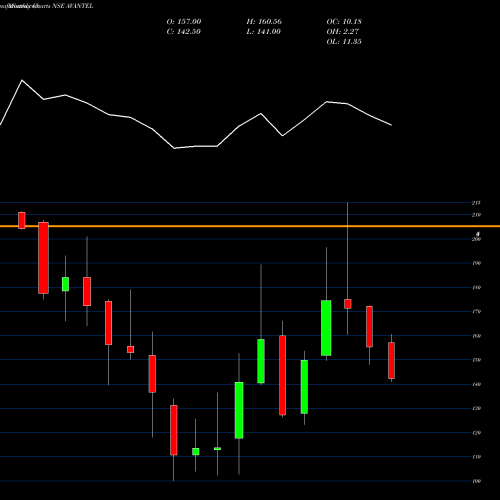Viewport: 500px width, 500px height.
Task: Select the small red candle with wick to 215
Action: pos(348,304)
